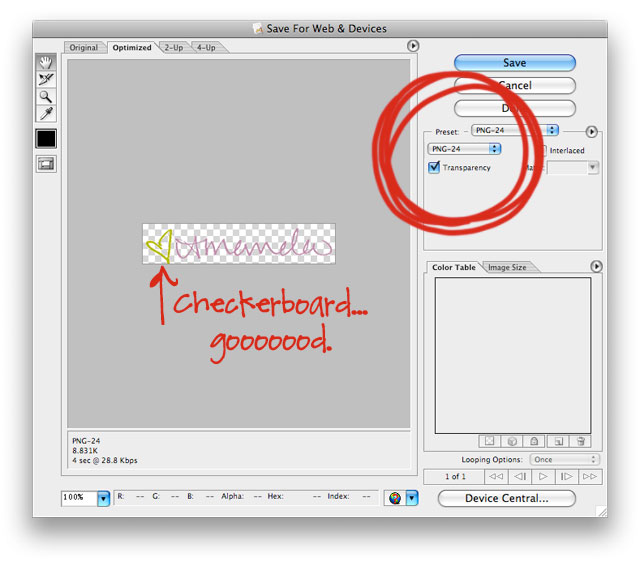Go to previous animation frame

pyautogui.click(x=520, y=476)
